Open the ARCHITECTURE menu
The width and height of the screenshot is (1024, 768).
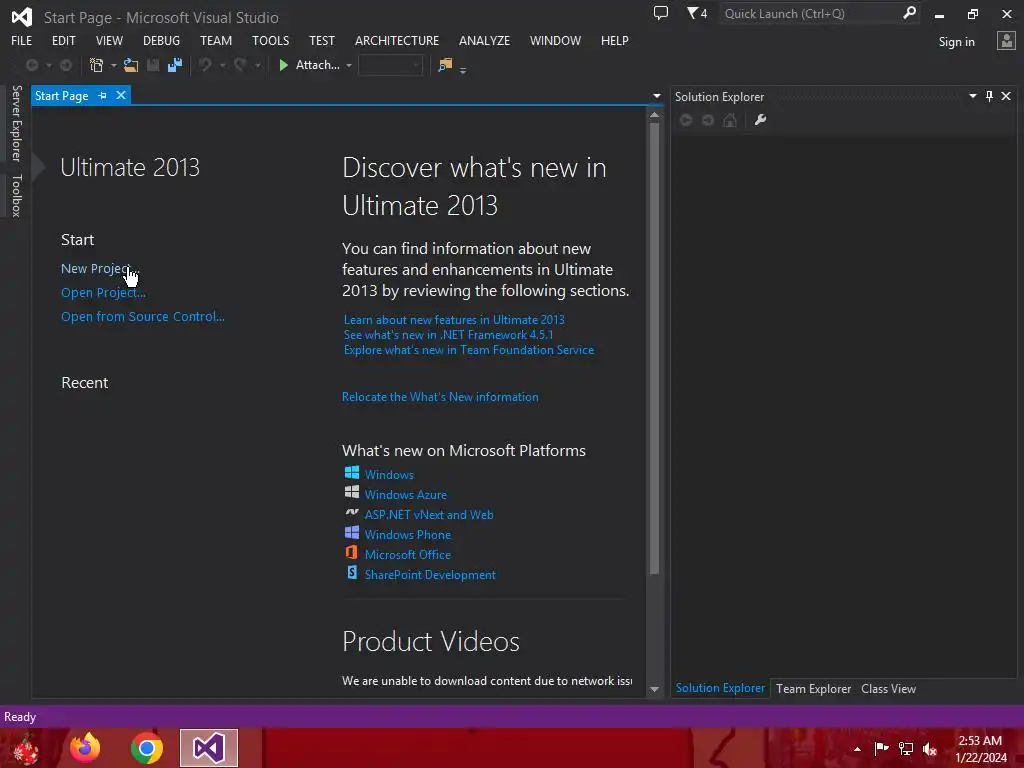[397, 40]
